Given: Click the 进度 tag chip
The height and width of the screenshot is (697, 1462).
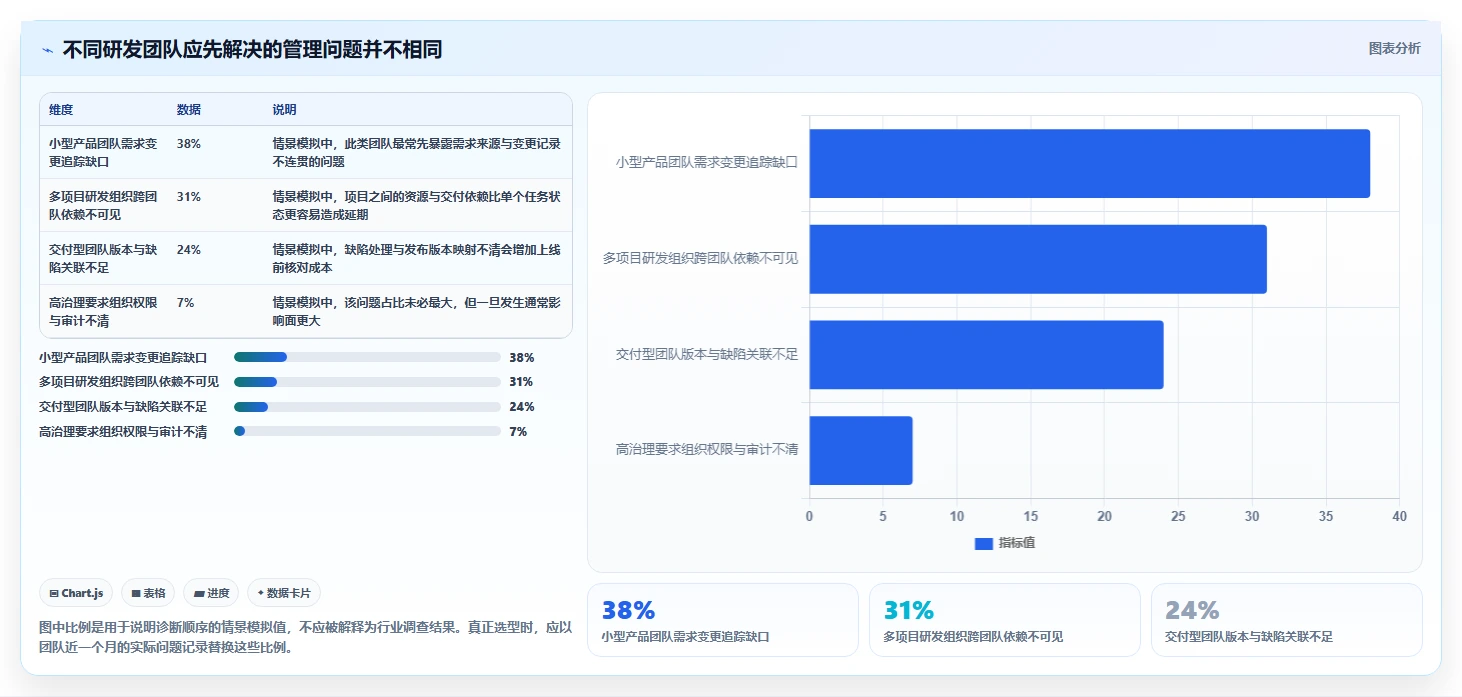Looking at the screenshot, I should [x=211, y=593].
